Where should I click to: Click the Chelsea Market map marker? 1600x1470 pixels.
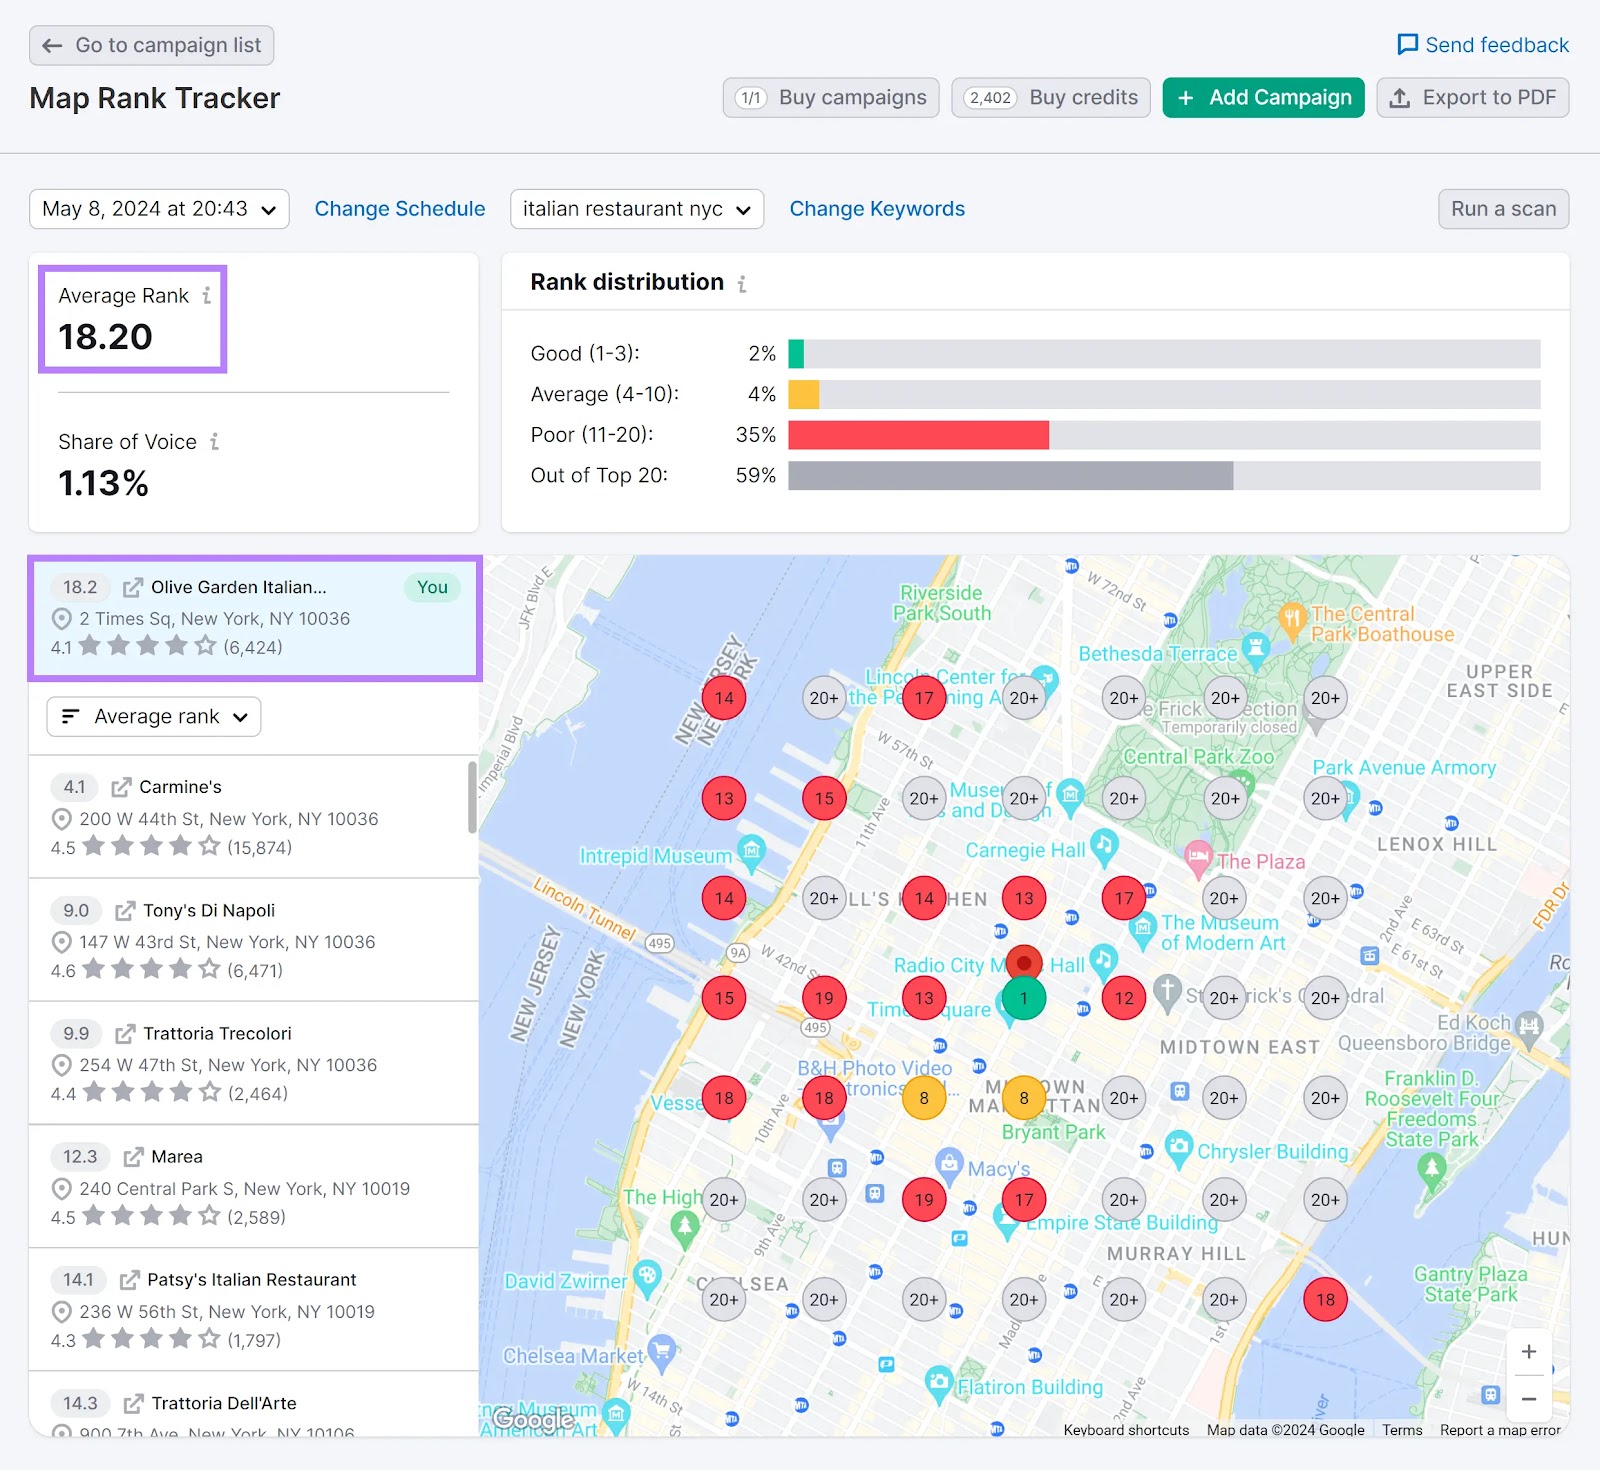pos(660,1352)
